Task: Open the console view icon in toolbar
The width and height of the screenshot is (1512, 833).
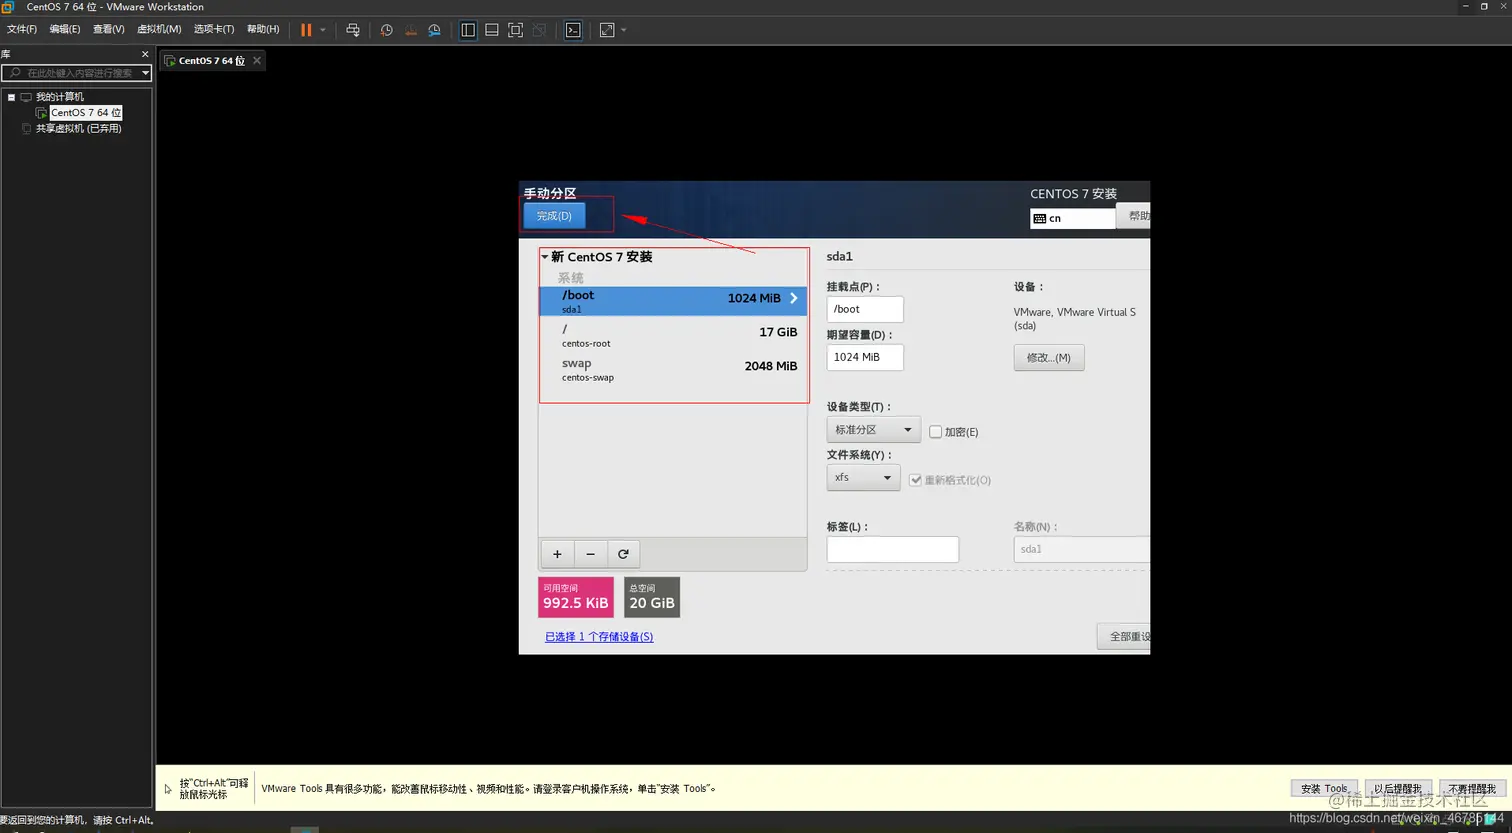Action: 573,30
